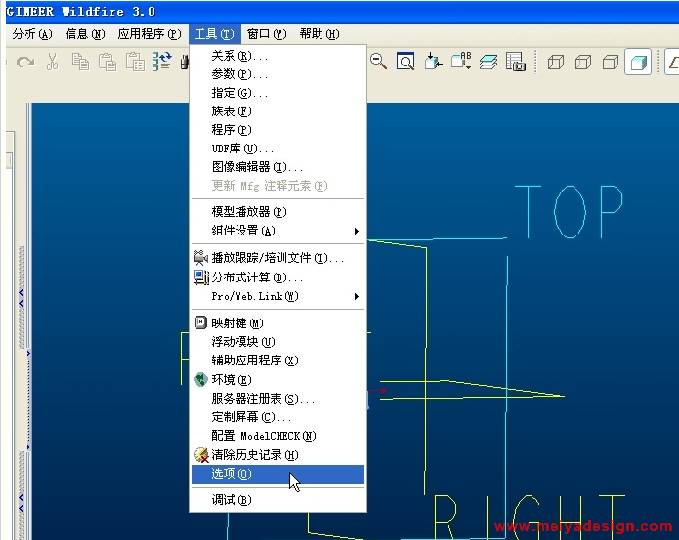Image resolution: width=679 pixels, height=540 pixels.
Task: Open 辅助应用程序(X) entry
Action: (x=278, y=360)
